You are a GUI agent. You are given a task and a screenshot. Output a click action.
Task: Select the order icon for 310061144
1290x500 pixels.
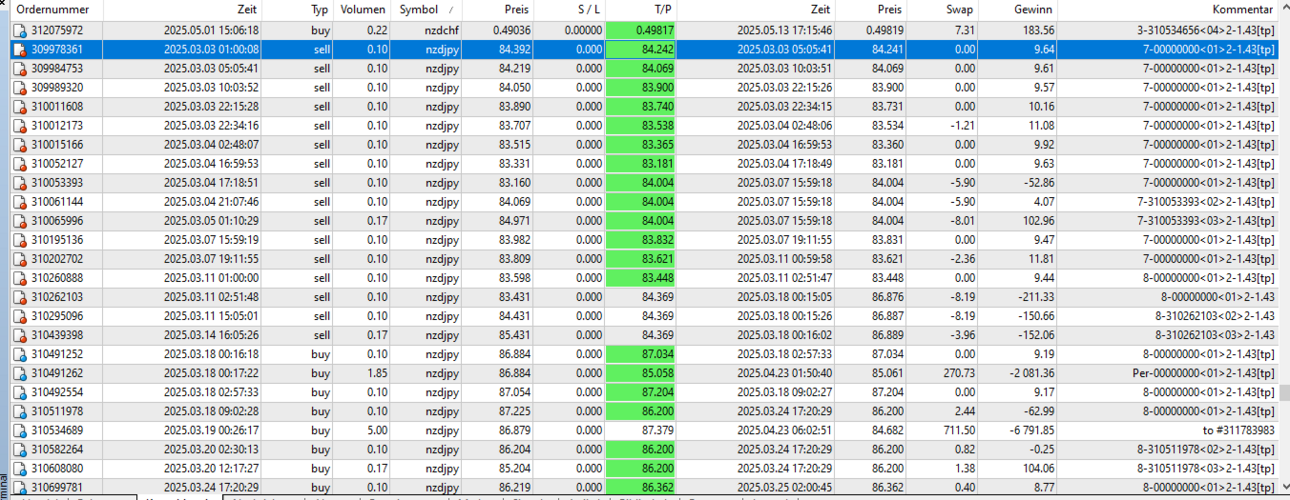(x=20, y=201)
